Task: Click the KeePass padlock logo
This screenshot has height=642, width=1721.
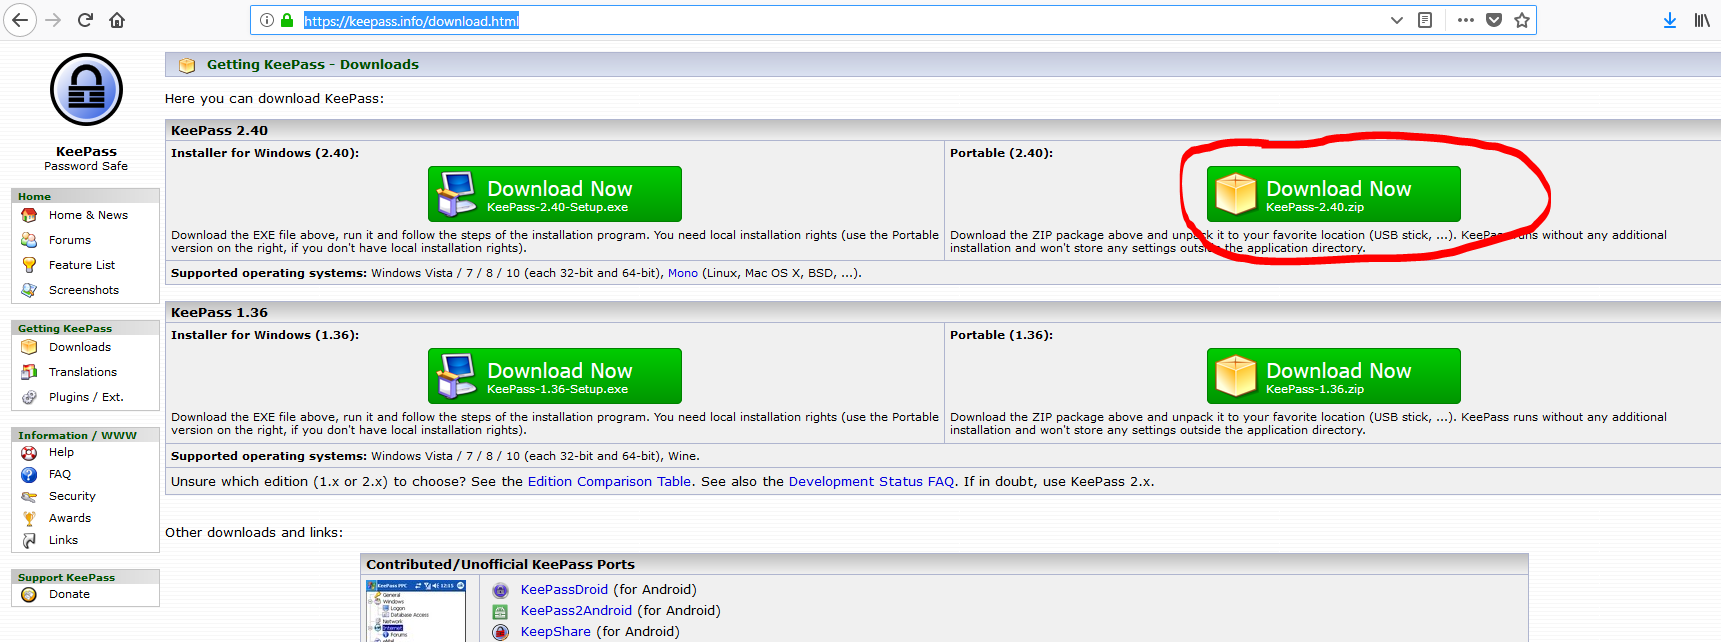Action: pos(86,90)
